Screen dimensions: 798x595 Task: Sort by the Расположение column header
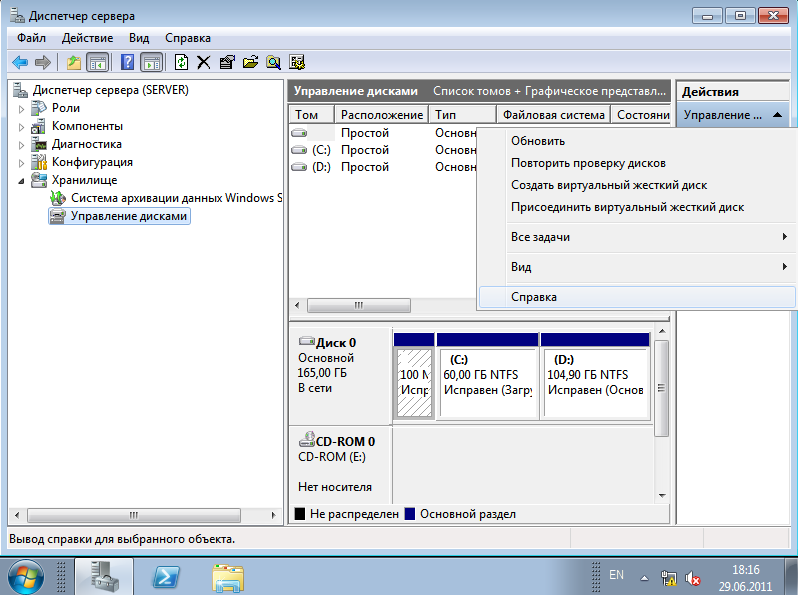coord(381,115)
